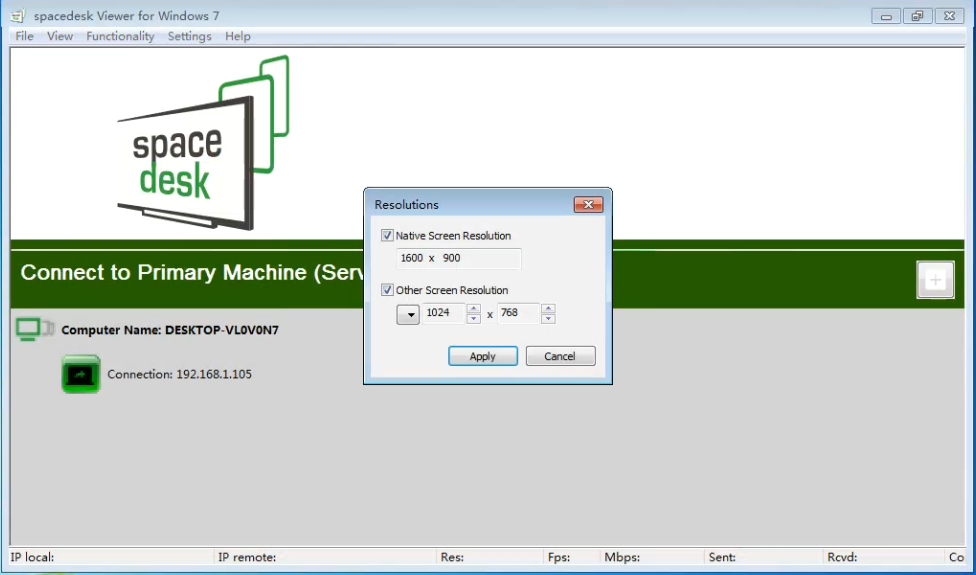This screenshot has height=575, width=976.
Task: Click the computer monitor icon beside Computer Name
Action: (35, 329)
